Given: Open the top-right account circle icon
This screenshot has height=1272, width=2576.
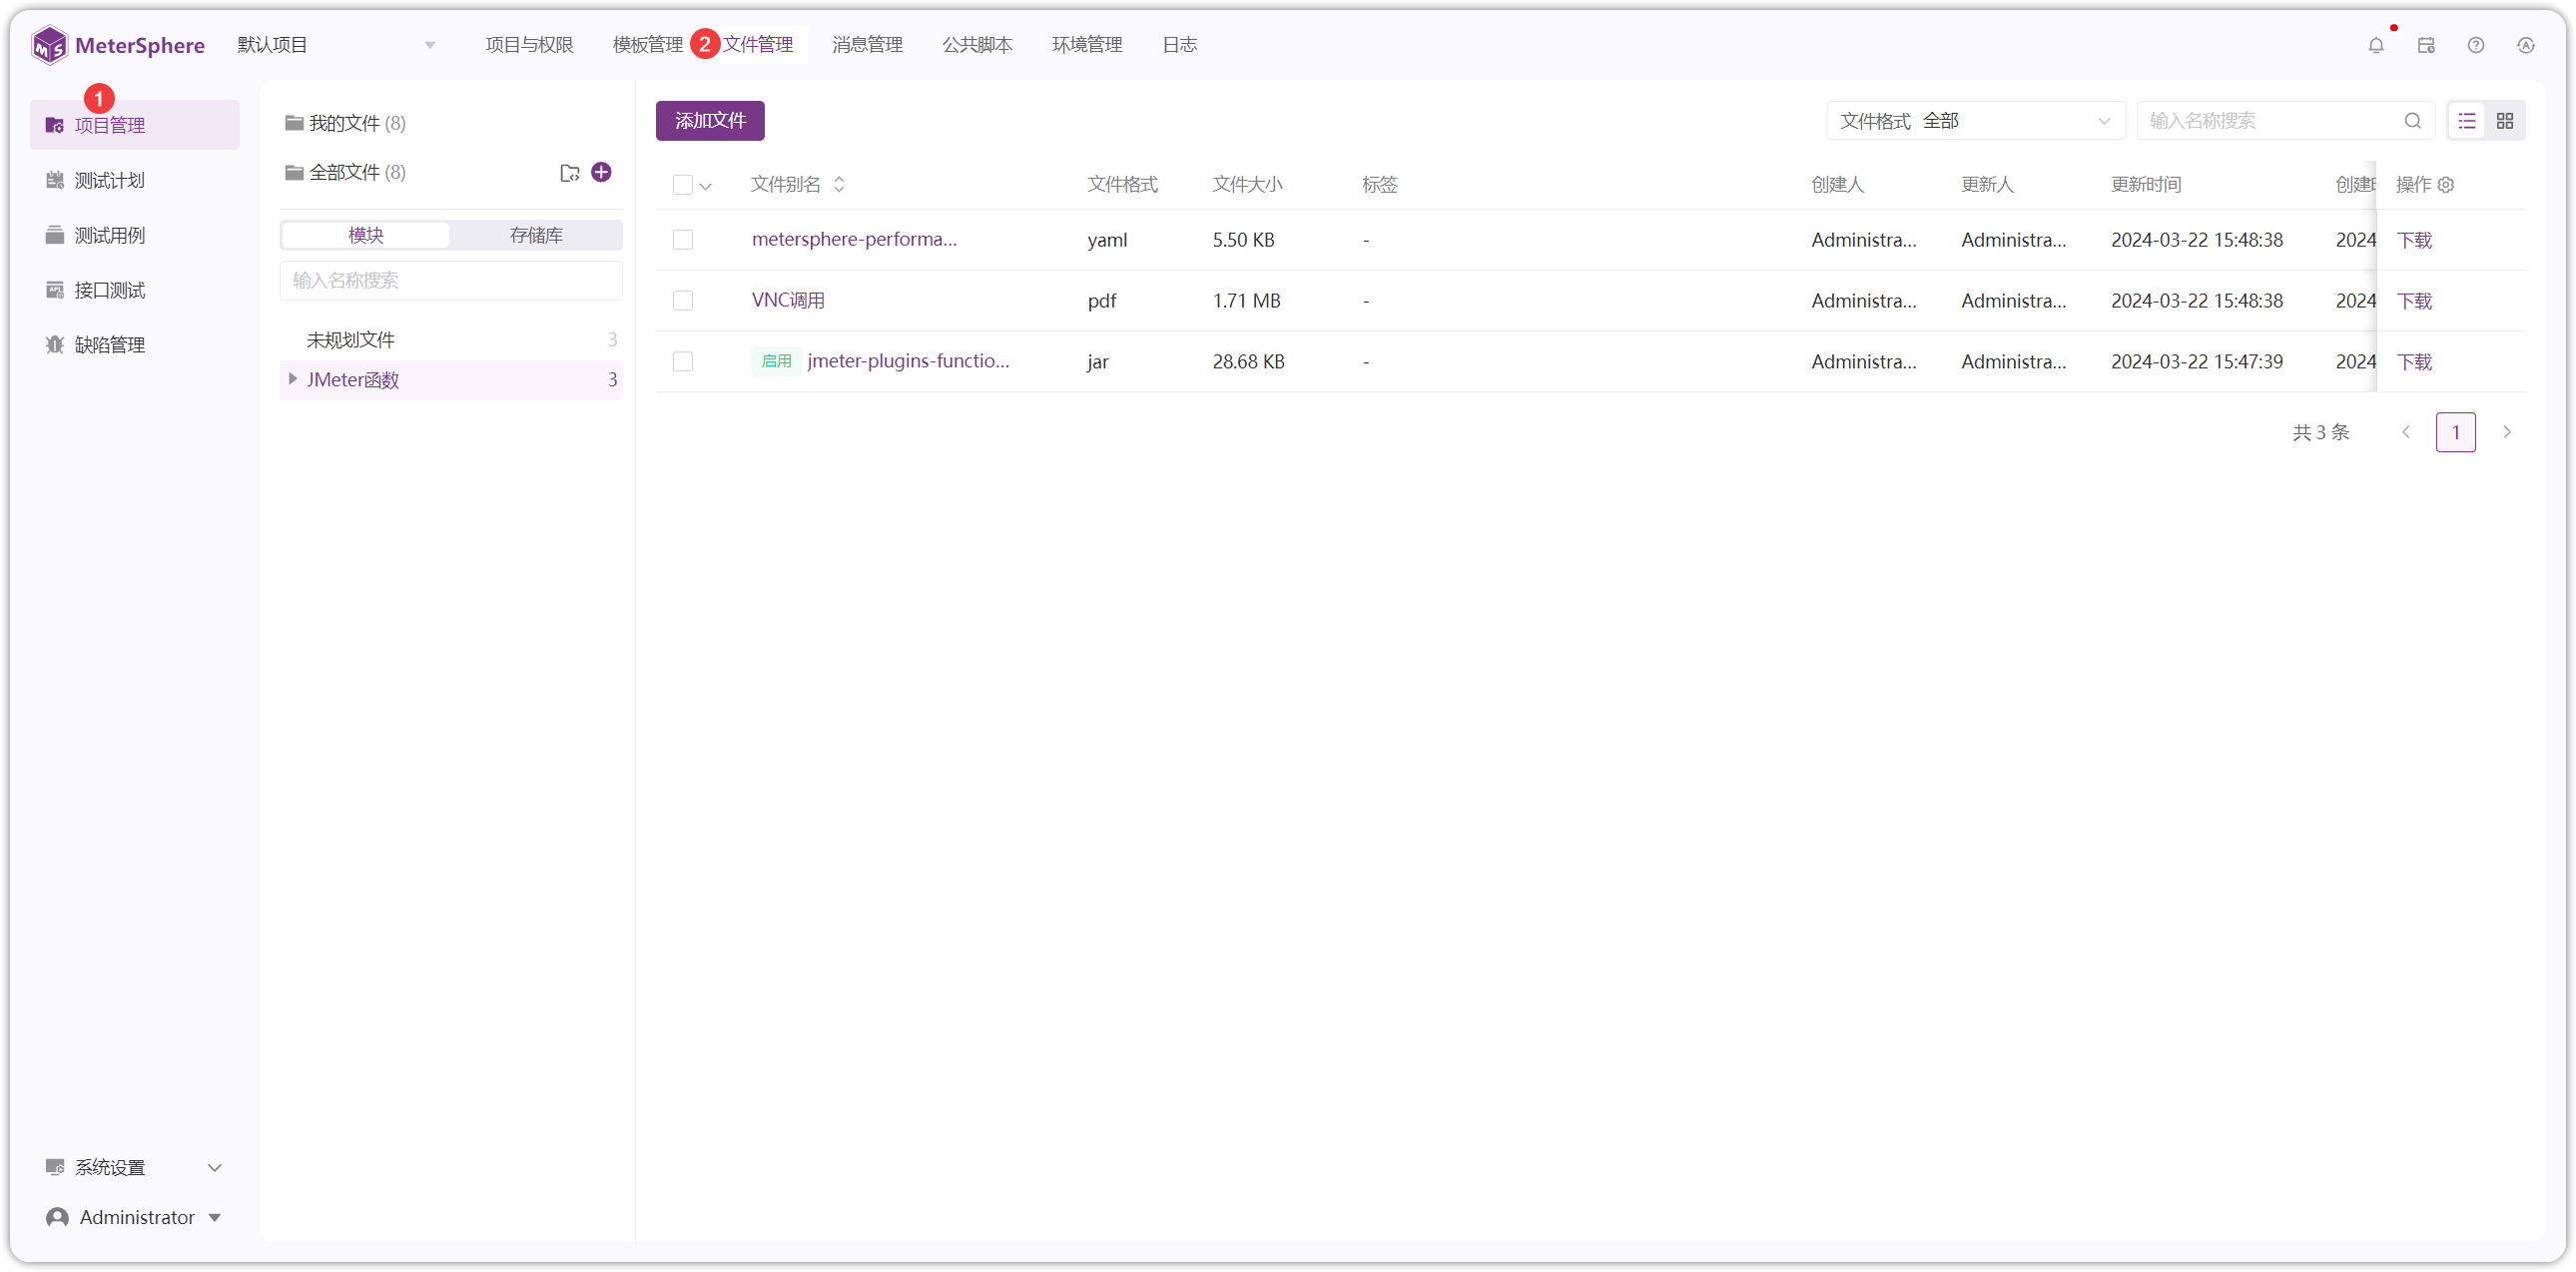Looking at the screenshot, I should click(x=2526, y=45).
